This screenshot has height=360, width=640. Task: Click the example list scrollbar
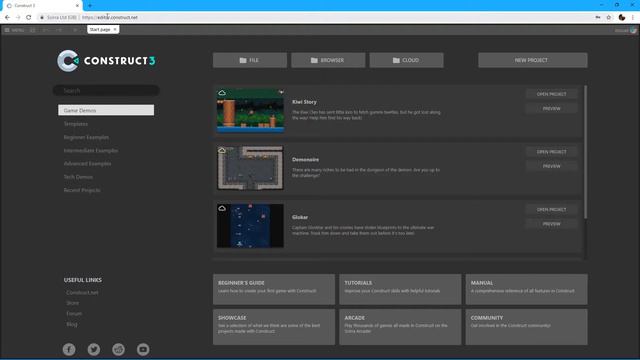pyautogui.click(x=586, y=152)
